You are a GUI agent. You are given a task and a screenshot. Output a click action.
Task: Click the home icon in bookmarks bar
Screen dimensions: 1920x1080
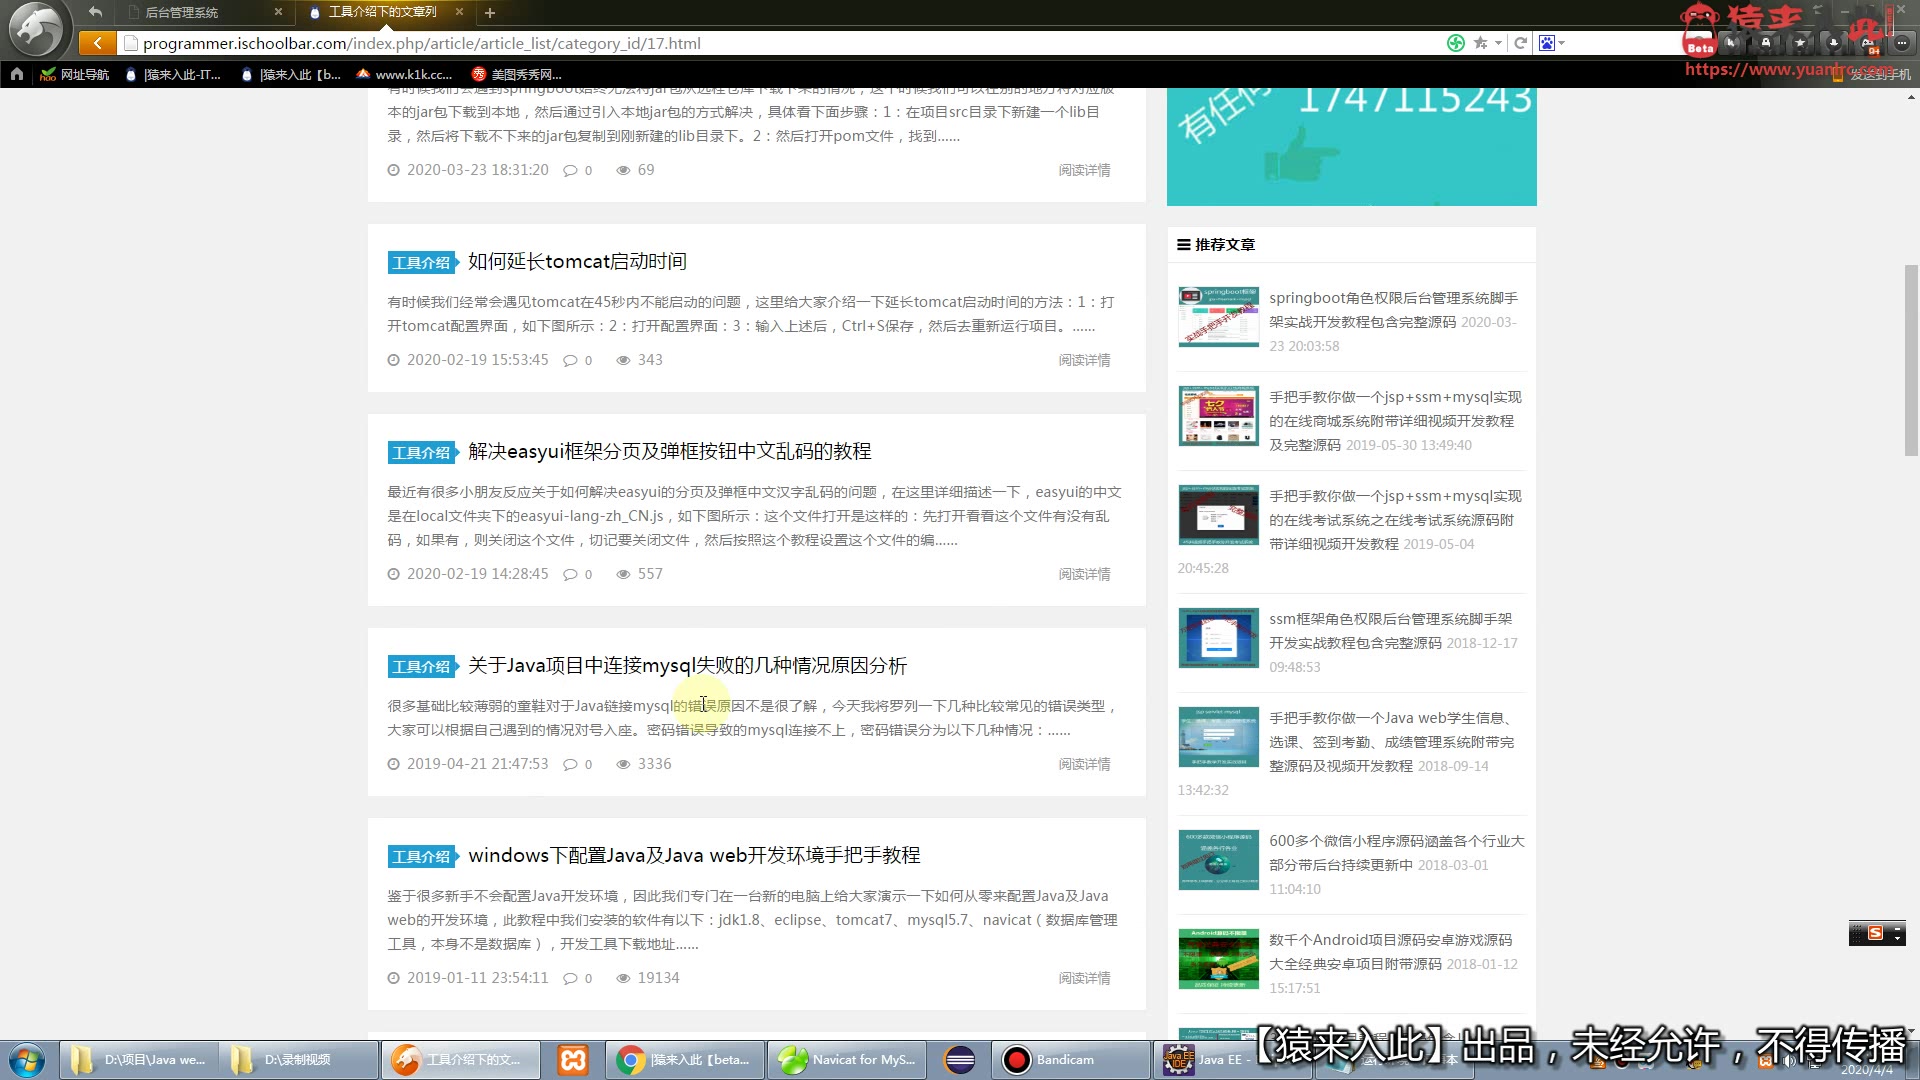(16, 74)
